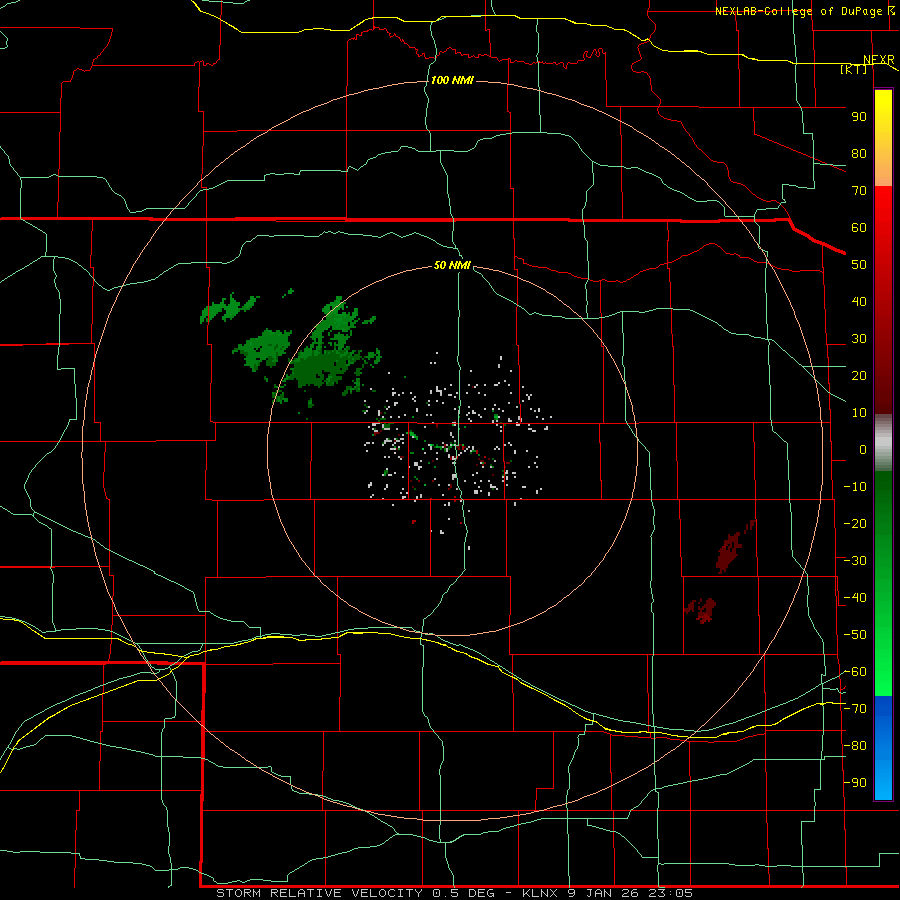Click the 0.5 DEG elevation text
Viewport: 900px width, 900px height.
click(469, 893)
